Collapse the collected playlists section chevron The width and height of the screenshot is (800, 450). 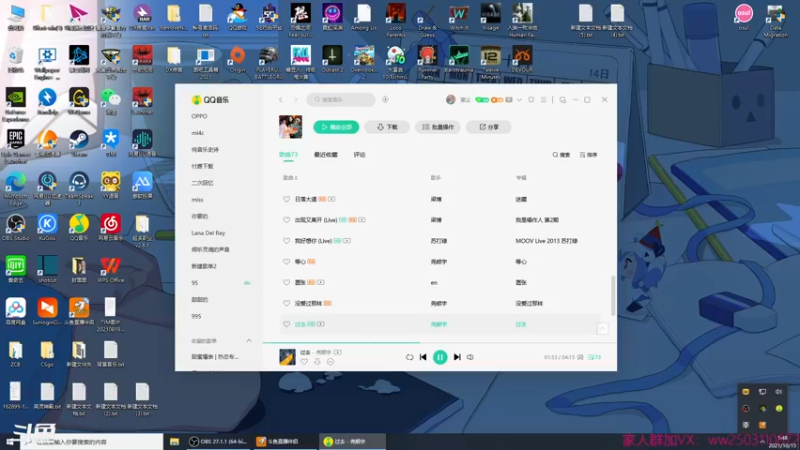click(x=249, y=340)
